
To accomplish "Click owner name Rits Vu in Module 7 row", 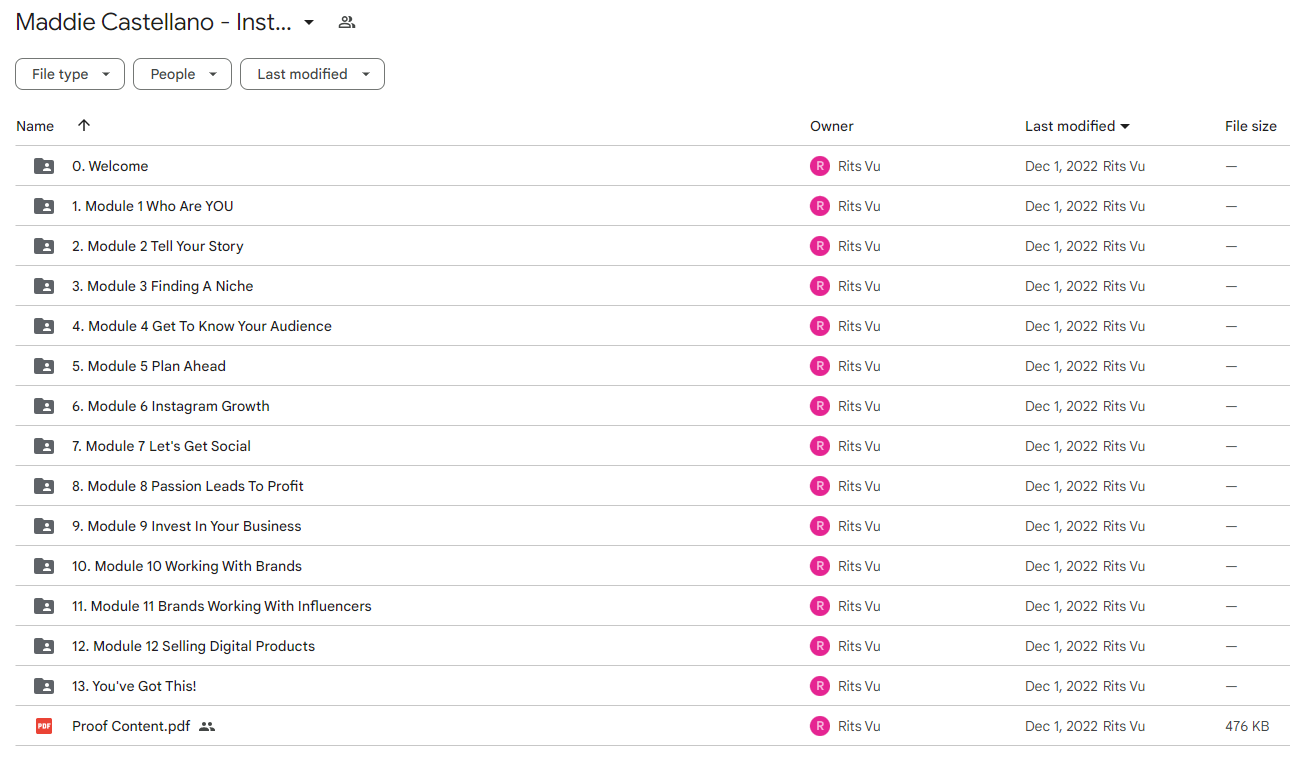I will [x=859, y=446].
